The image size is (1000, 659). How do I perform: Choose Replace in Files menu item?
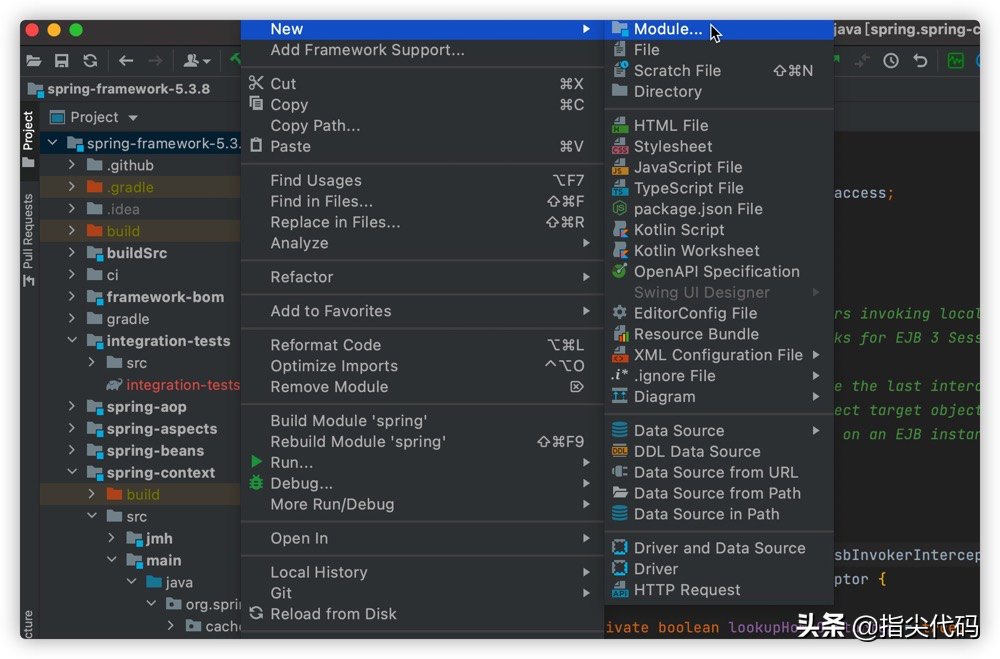(422, 222)
